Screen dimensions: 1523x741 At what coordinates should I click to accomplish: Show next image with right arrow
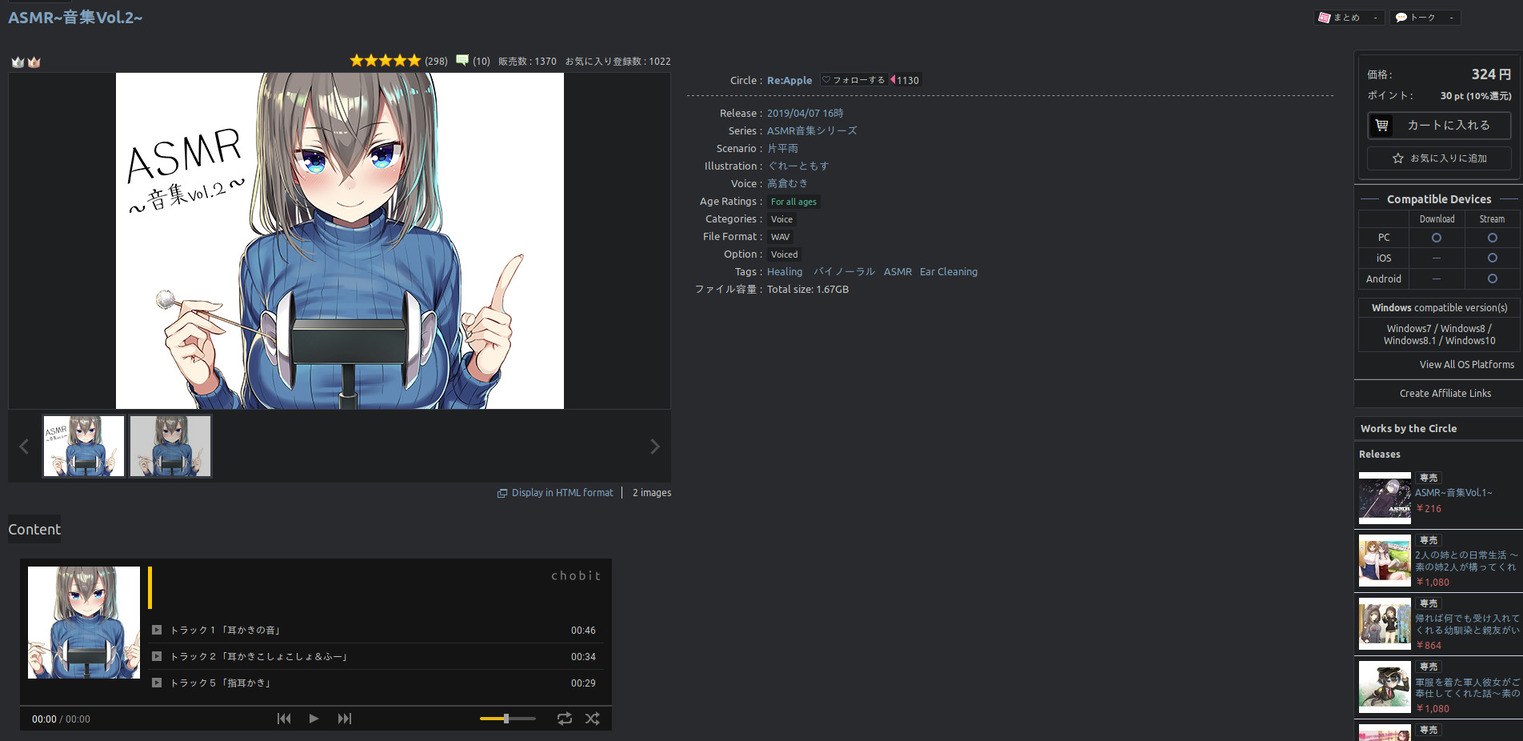[655, 447]
